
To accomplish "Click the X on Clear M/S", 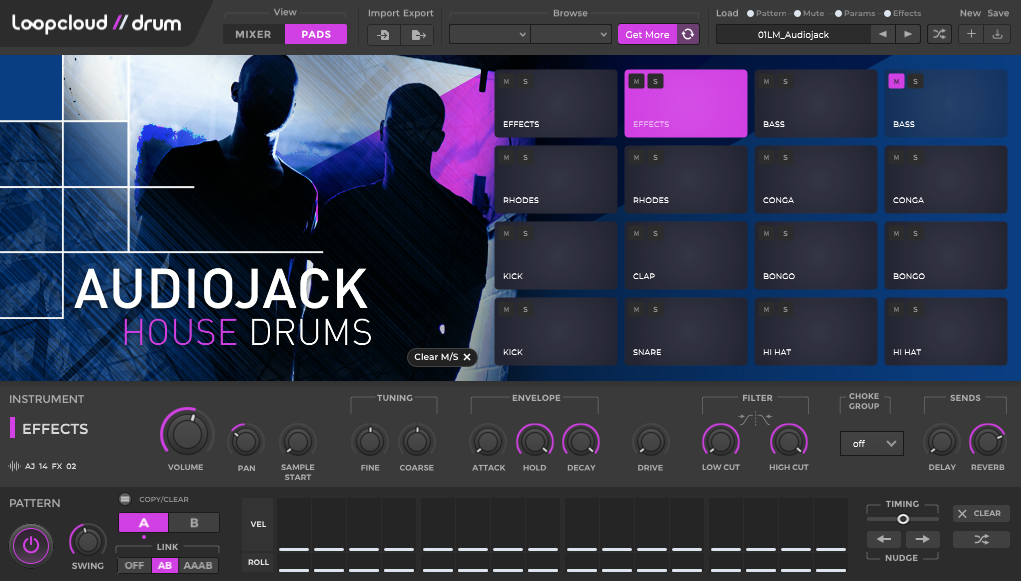I will point(467,357).
